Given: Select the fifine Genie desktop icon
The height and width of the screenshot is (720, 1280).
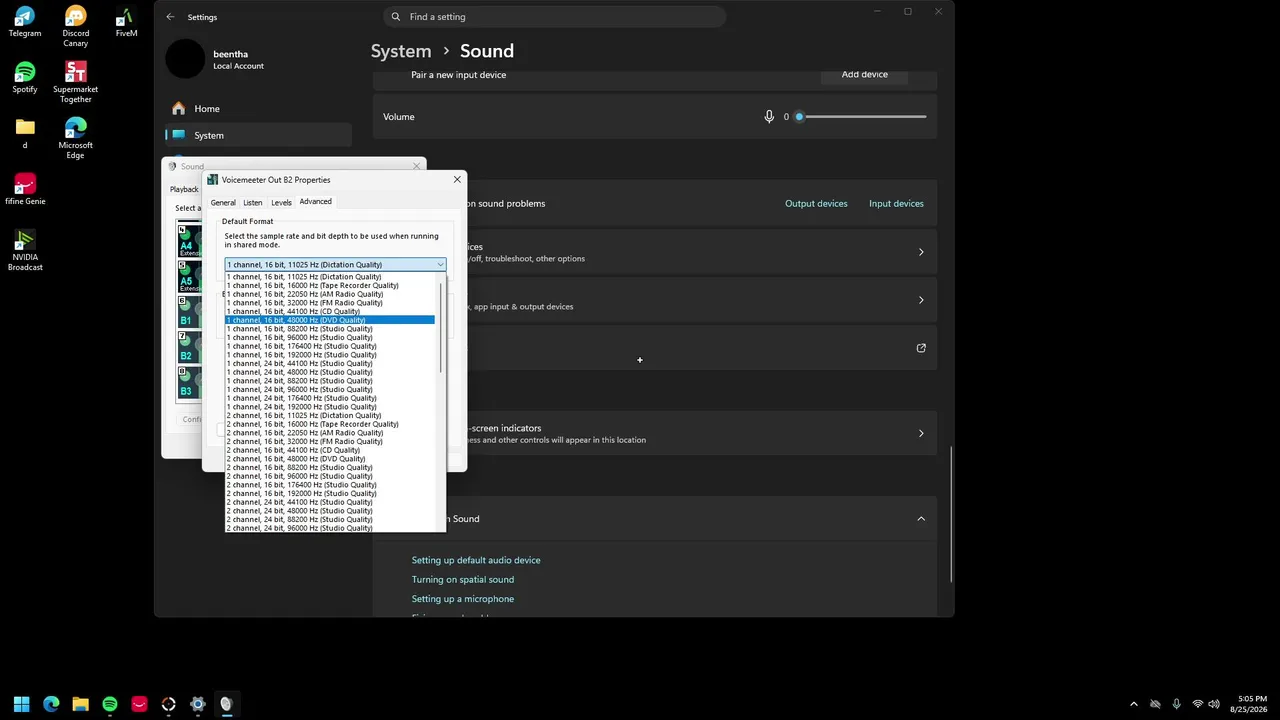Looking at the screenshot, I should click(25, 189).
